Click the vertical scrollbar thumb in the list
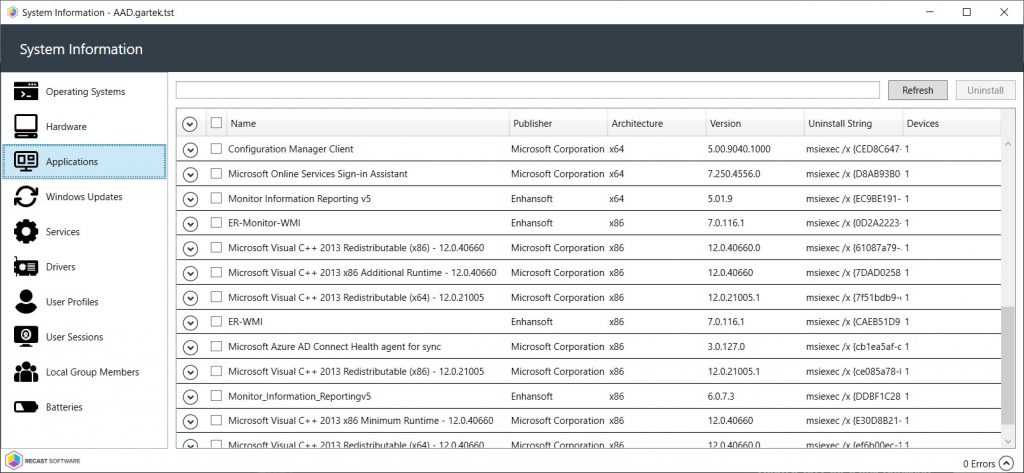Screen dimensions: 1024x473 1008,367
